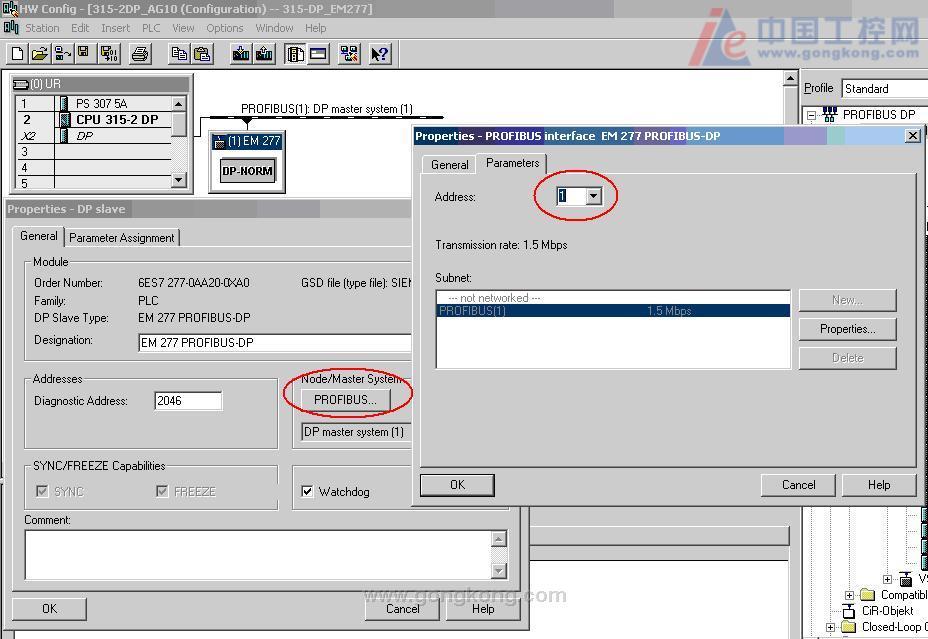928x639 pixels.
Task: Select PROFIBUS(1) subnet in the list
Action: click(x=613, y=311)
